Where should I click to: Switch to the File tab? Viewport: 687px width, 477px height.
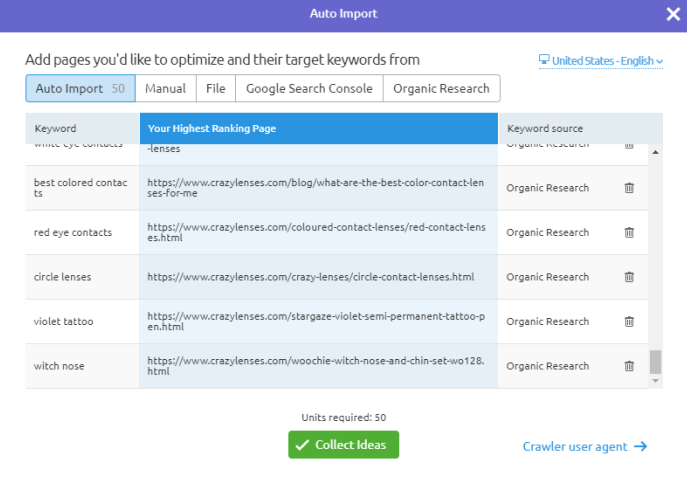[215, 88]
